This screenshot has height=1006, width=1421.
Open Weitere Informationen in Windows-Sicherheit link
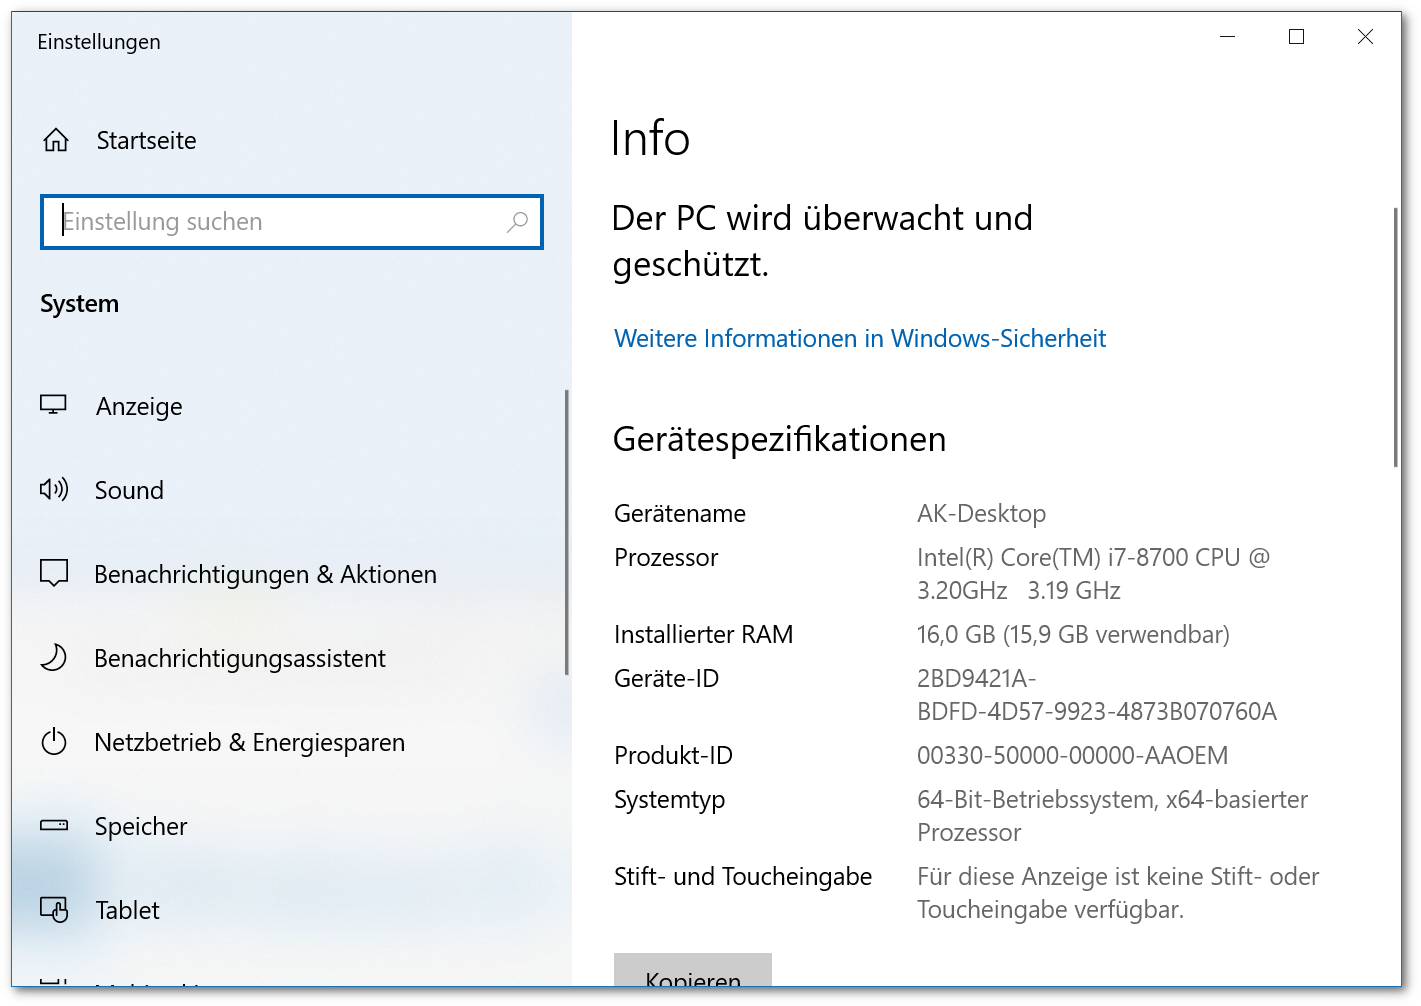click(860, 338)
